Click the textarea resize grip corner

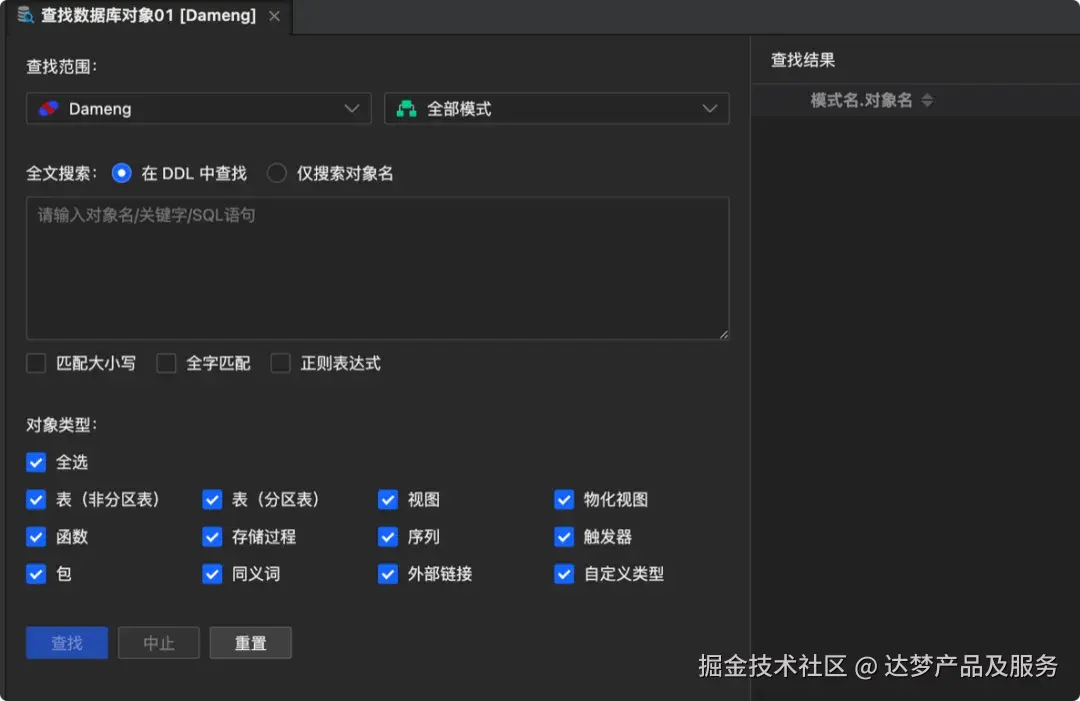[724, 335]
